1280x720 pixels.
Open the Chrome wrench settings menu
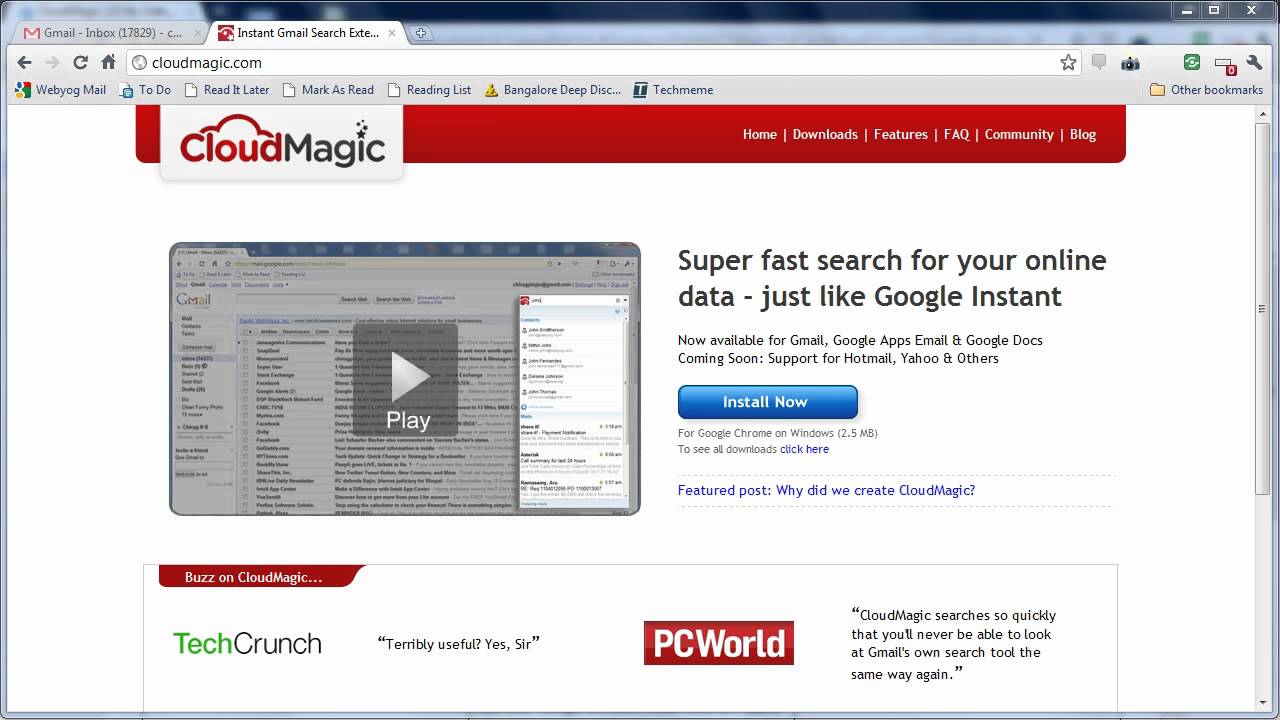1255,62
